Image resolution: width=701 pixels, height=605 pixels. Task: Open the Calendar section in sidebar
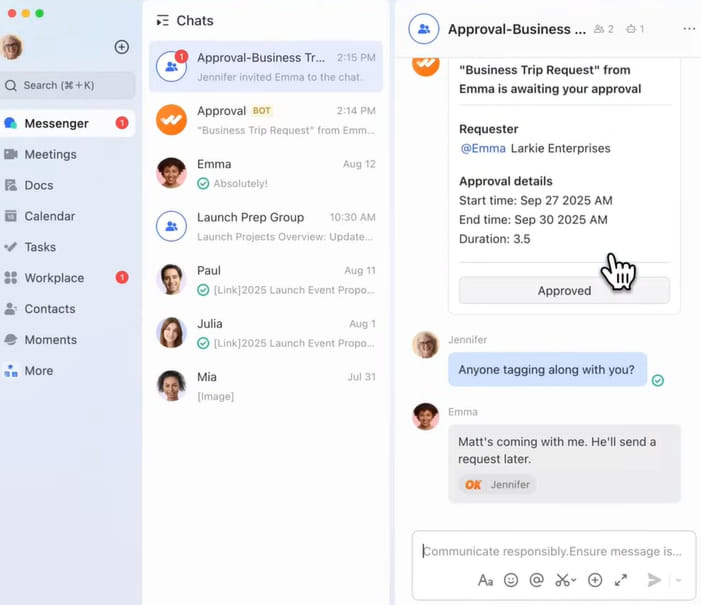(49, 216)
